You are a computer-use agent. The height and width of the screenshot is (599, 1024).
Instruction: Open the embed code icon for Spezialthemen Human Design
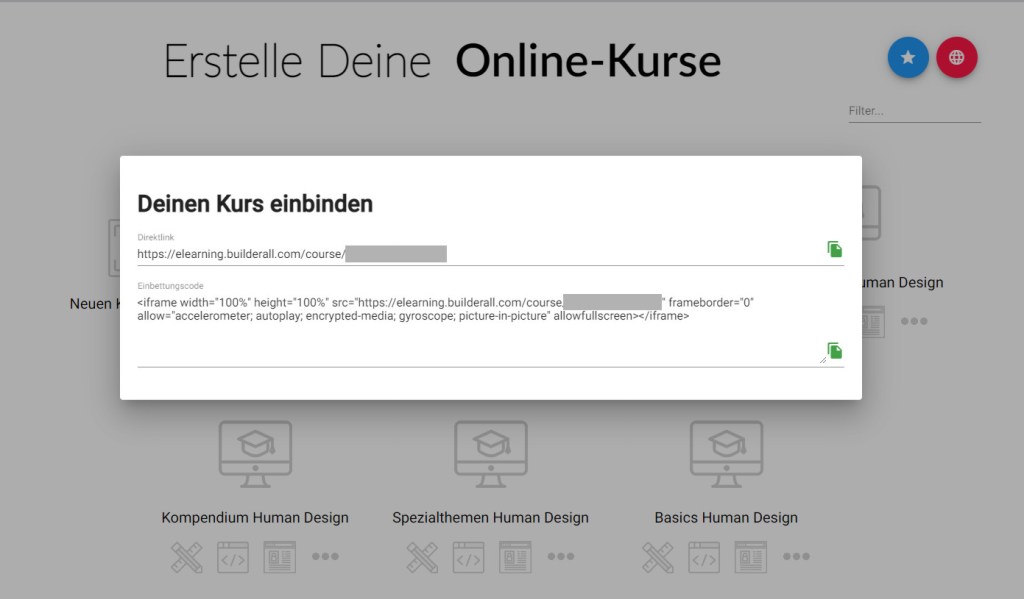[x=468, y=557]
